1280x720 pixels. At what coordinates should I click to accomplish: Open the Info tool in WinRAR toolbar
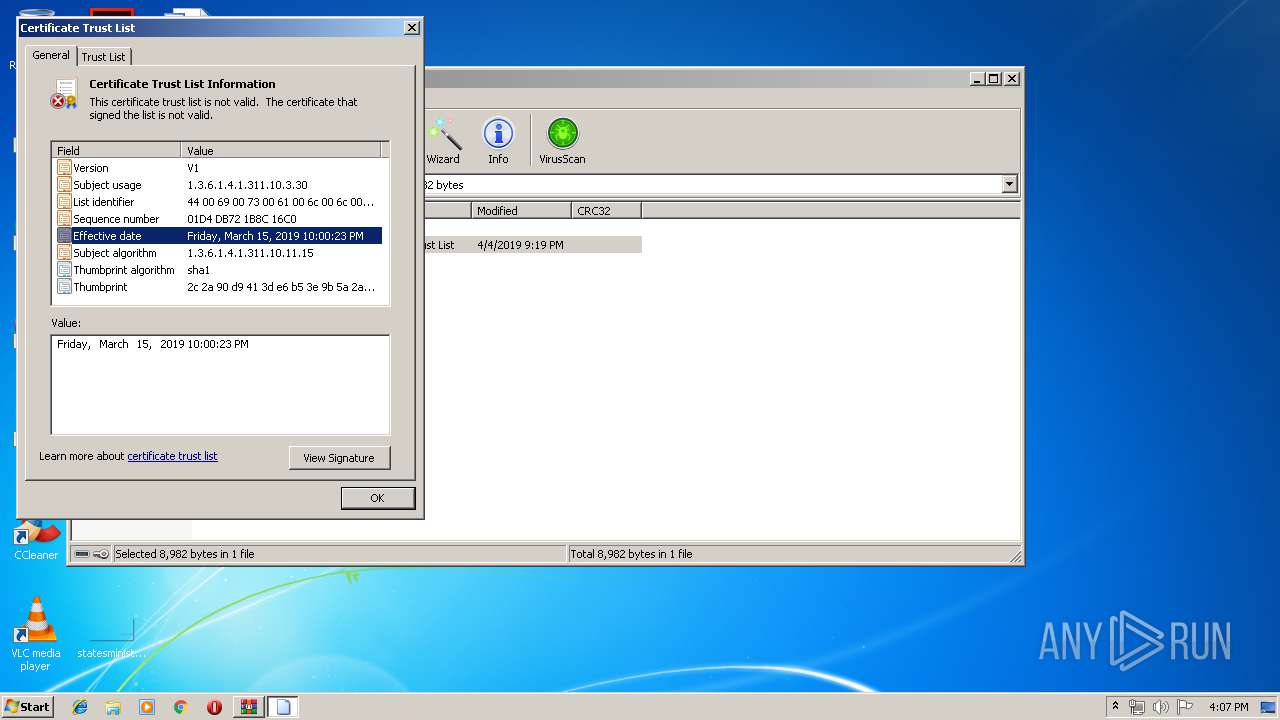click(x=498, y=141)
